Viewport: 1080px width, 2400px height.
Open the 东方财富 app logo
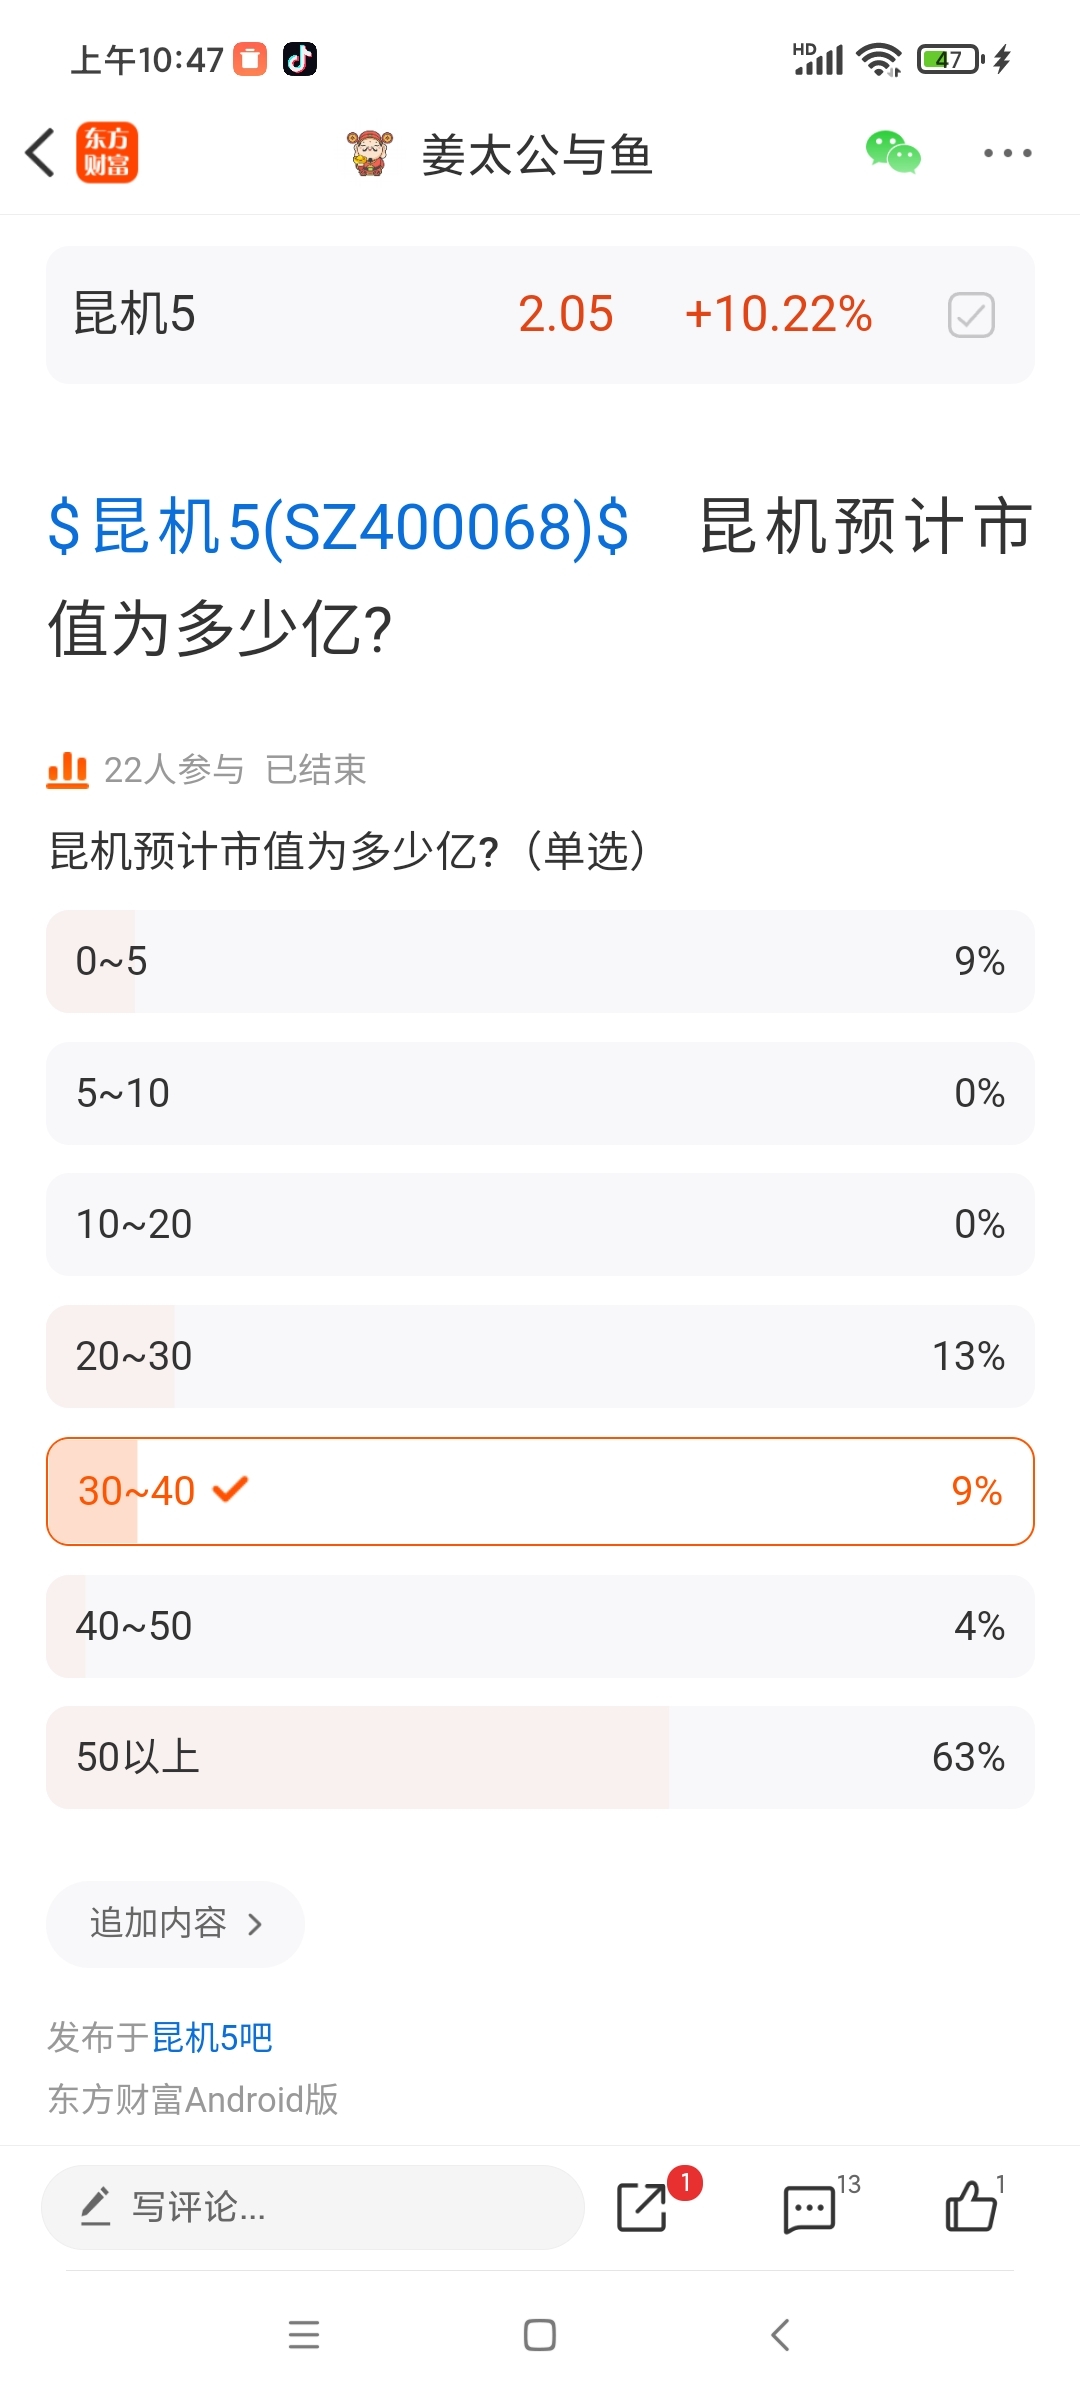pos(107,153)
